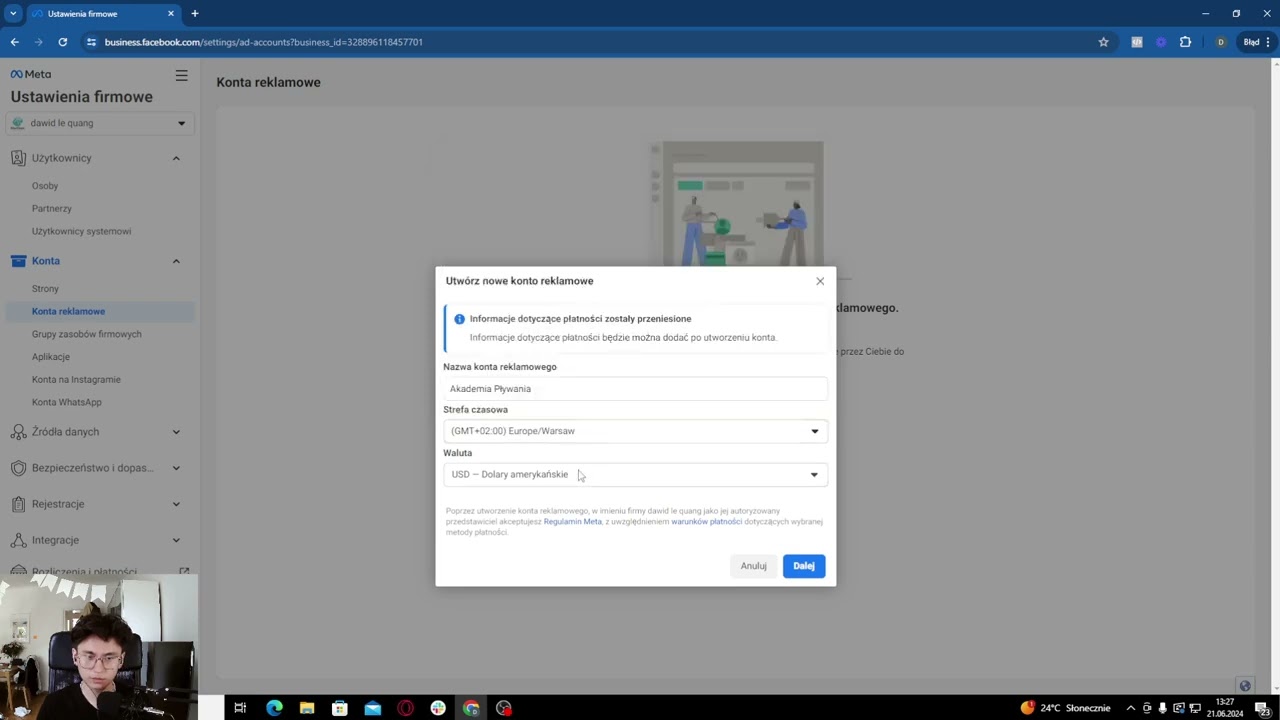Select Osoby in sidebar

[x=45, y=186]
